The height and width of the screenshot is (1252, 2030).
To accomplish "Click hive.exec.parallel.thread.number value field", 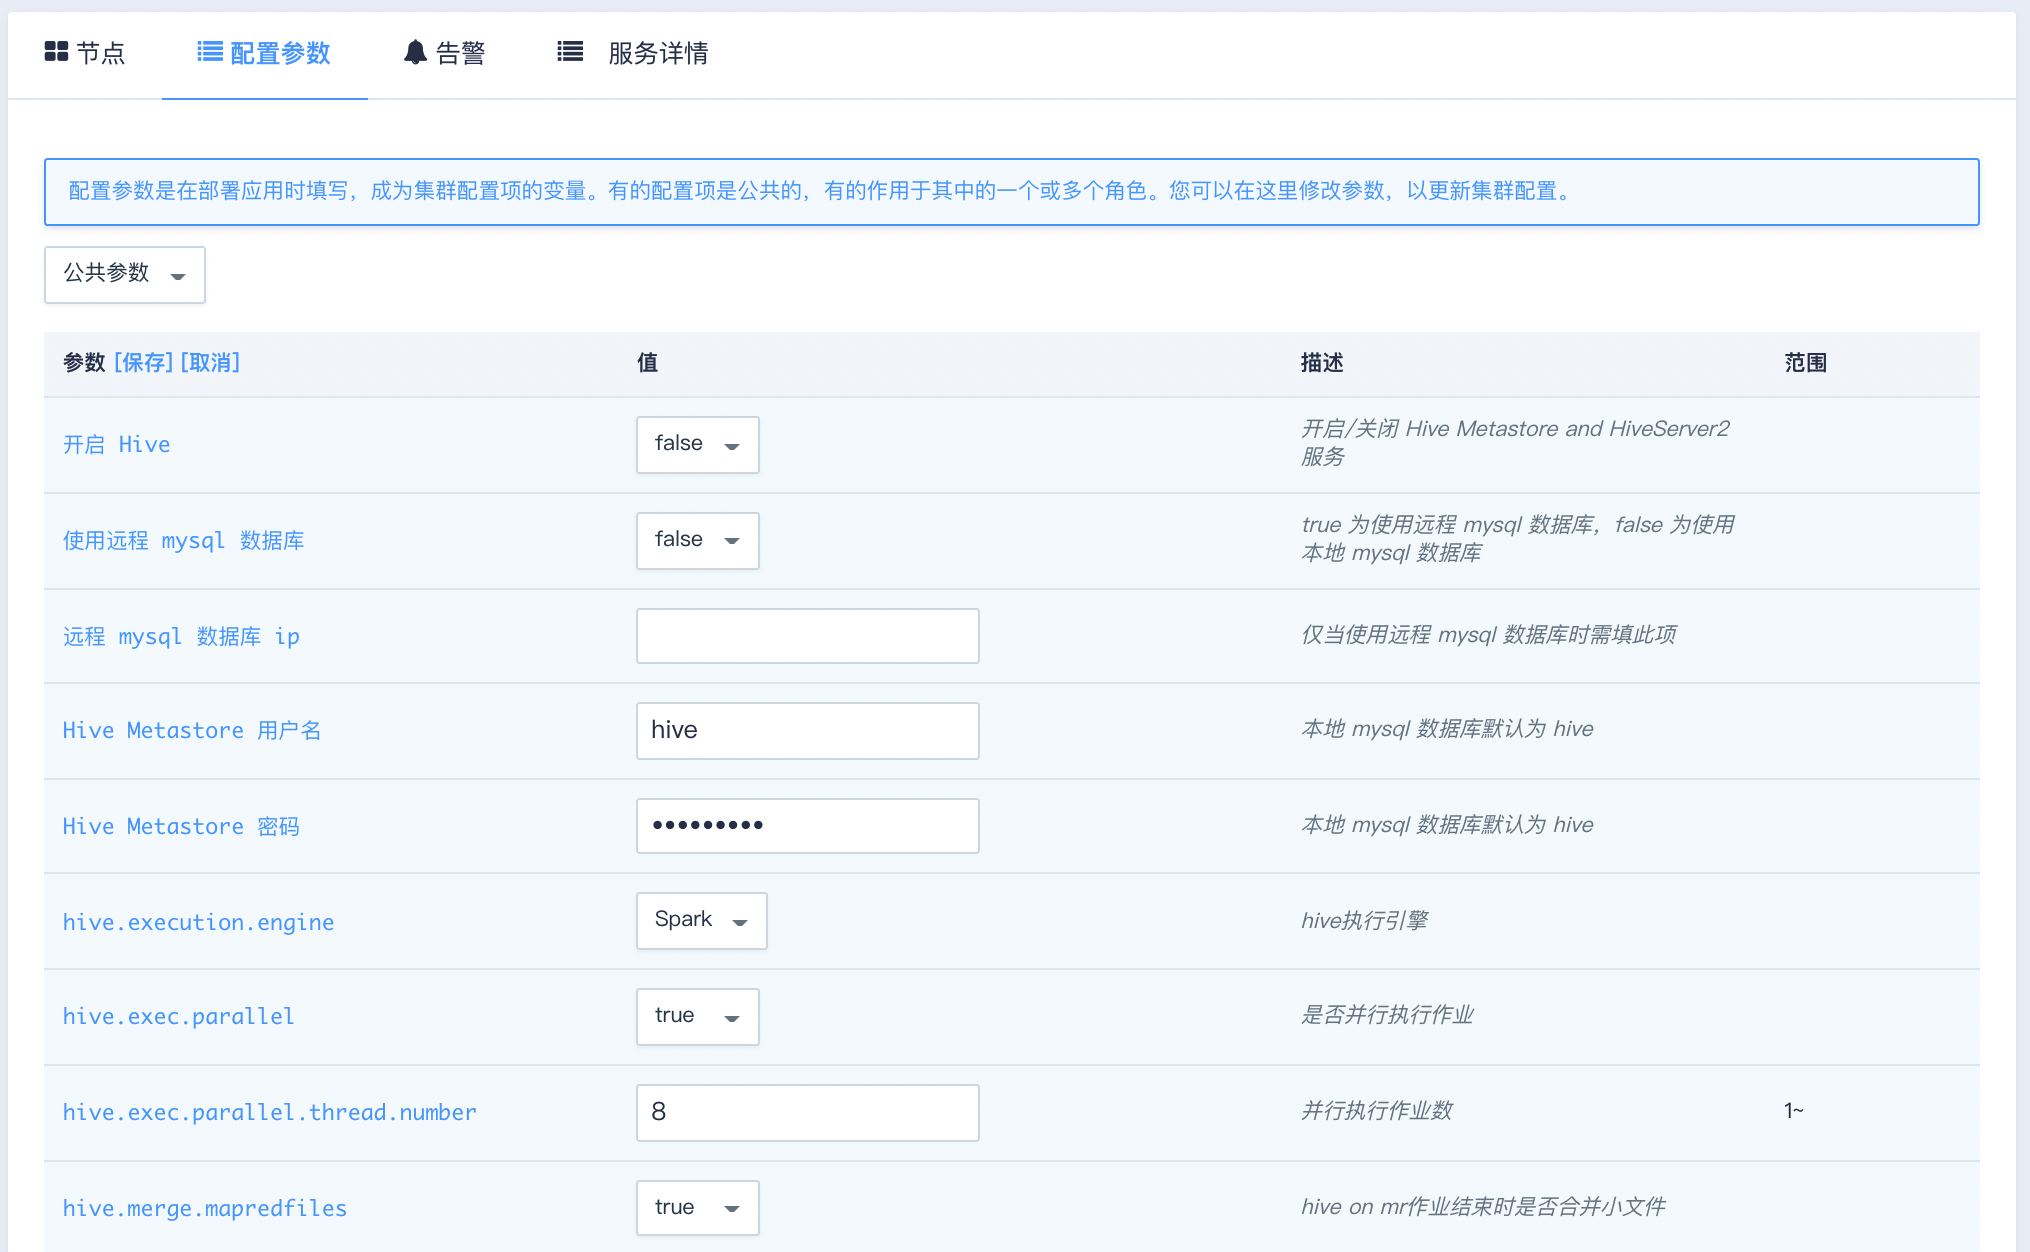I will (808, 1111).
